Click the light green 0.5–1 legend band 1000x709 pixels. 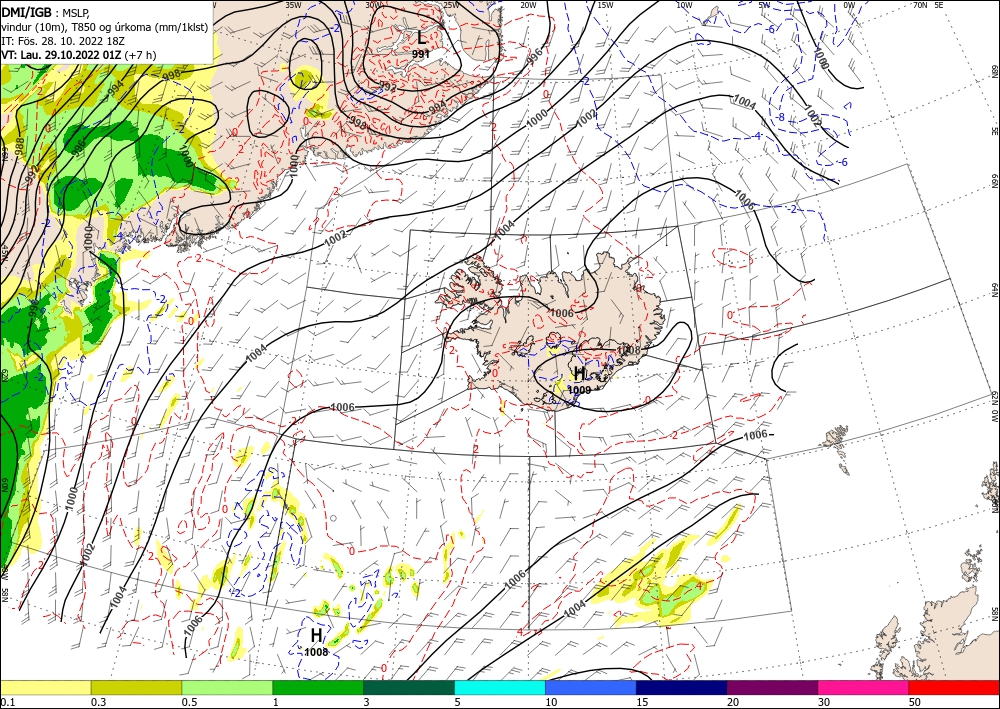[227, 687]
